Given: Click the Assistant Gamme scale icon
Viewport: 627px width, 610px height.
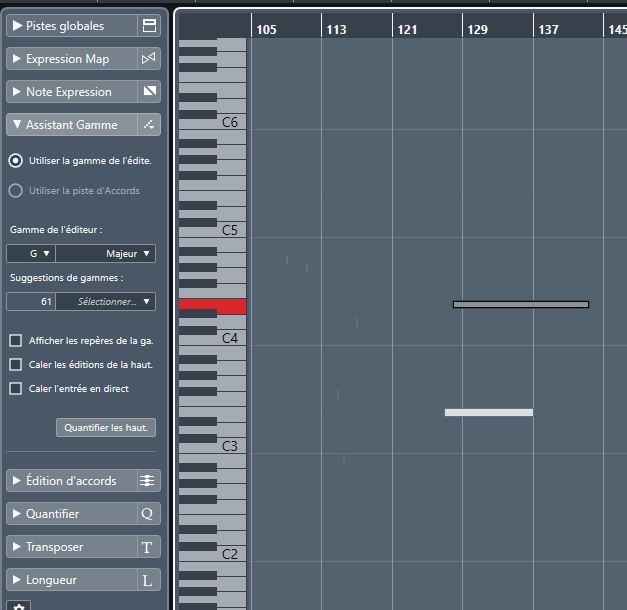Looking at the screenshot, I should (x=149, y=125).
